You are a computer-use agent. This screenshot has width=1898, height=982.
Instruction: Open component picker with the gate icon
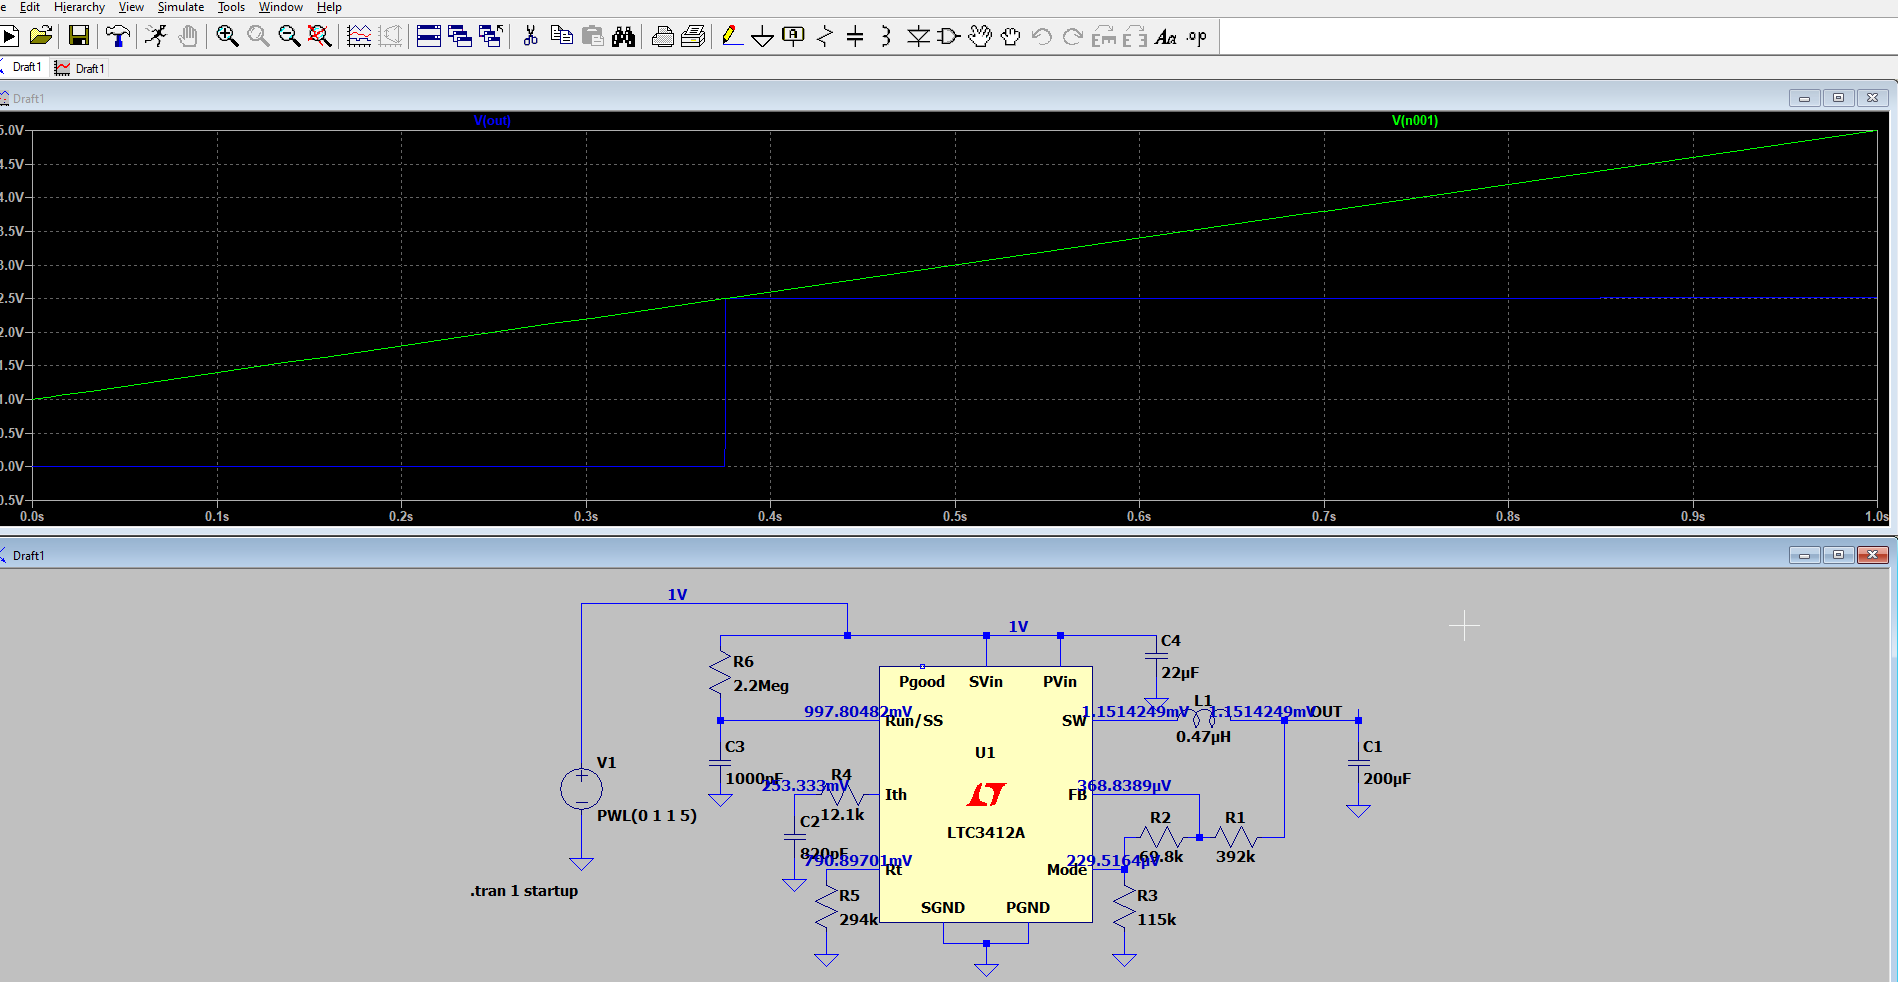click(x=949, y=37)
